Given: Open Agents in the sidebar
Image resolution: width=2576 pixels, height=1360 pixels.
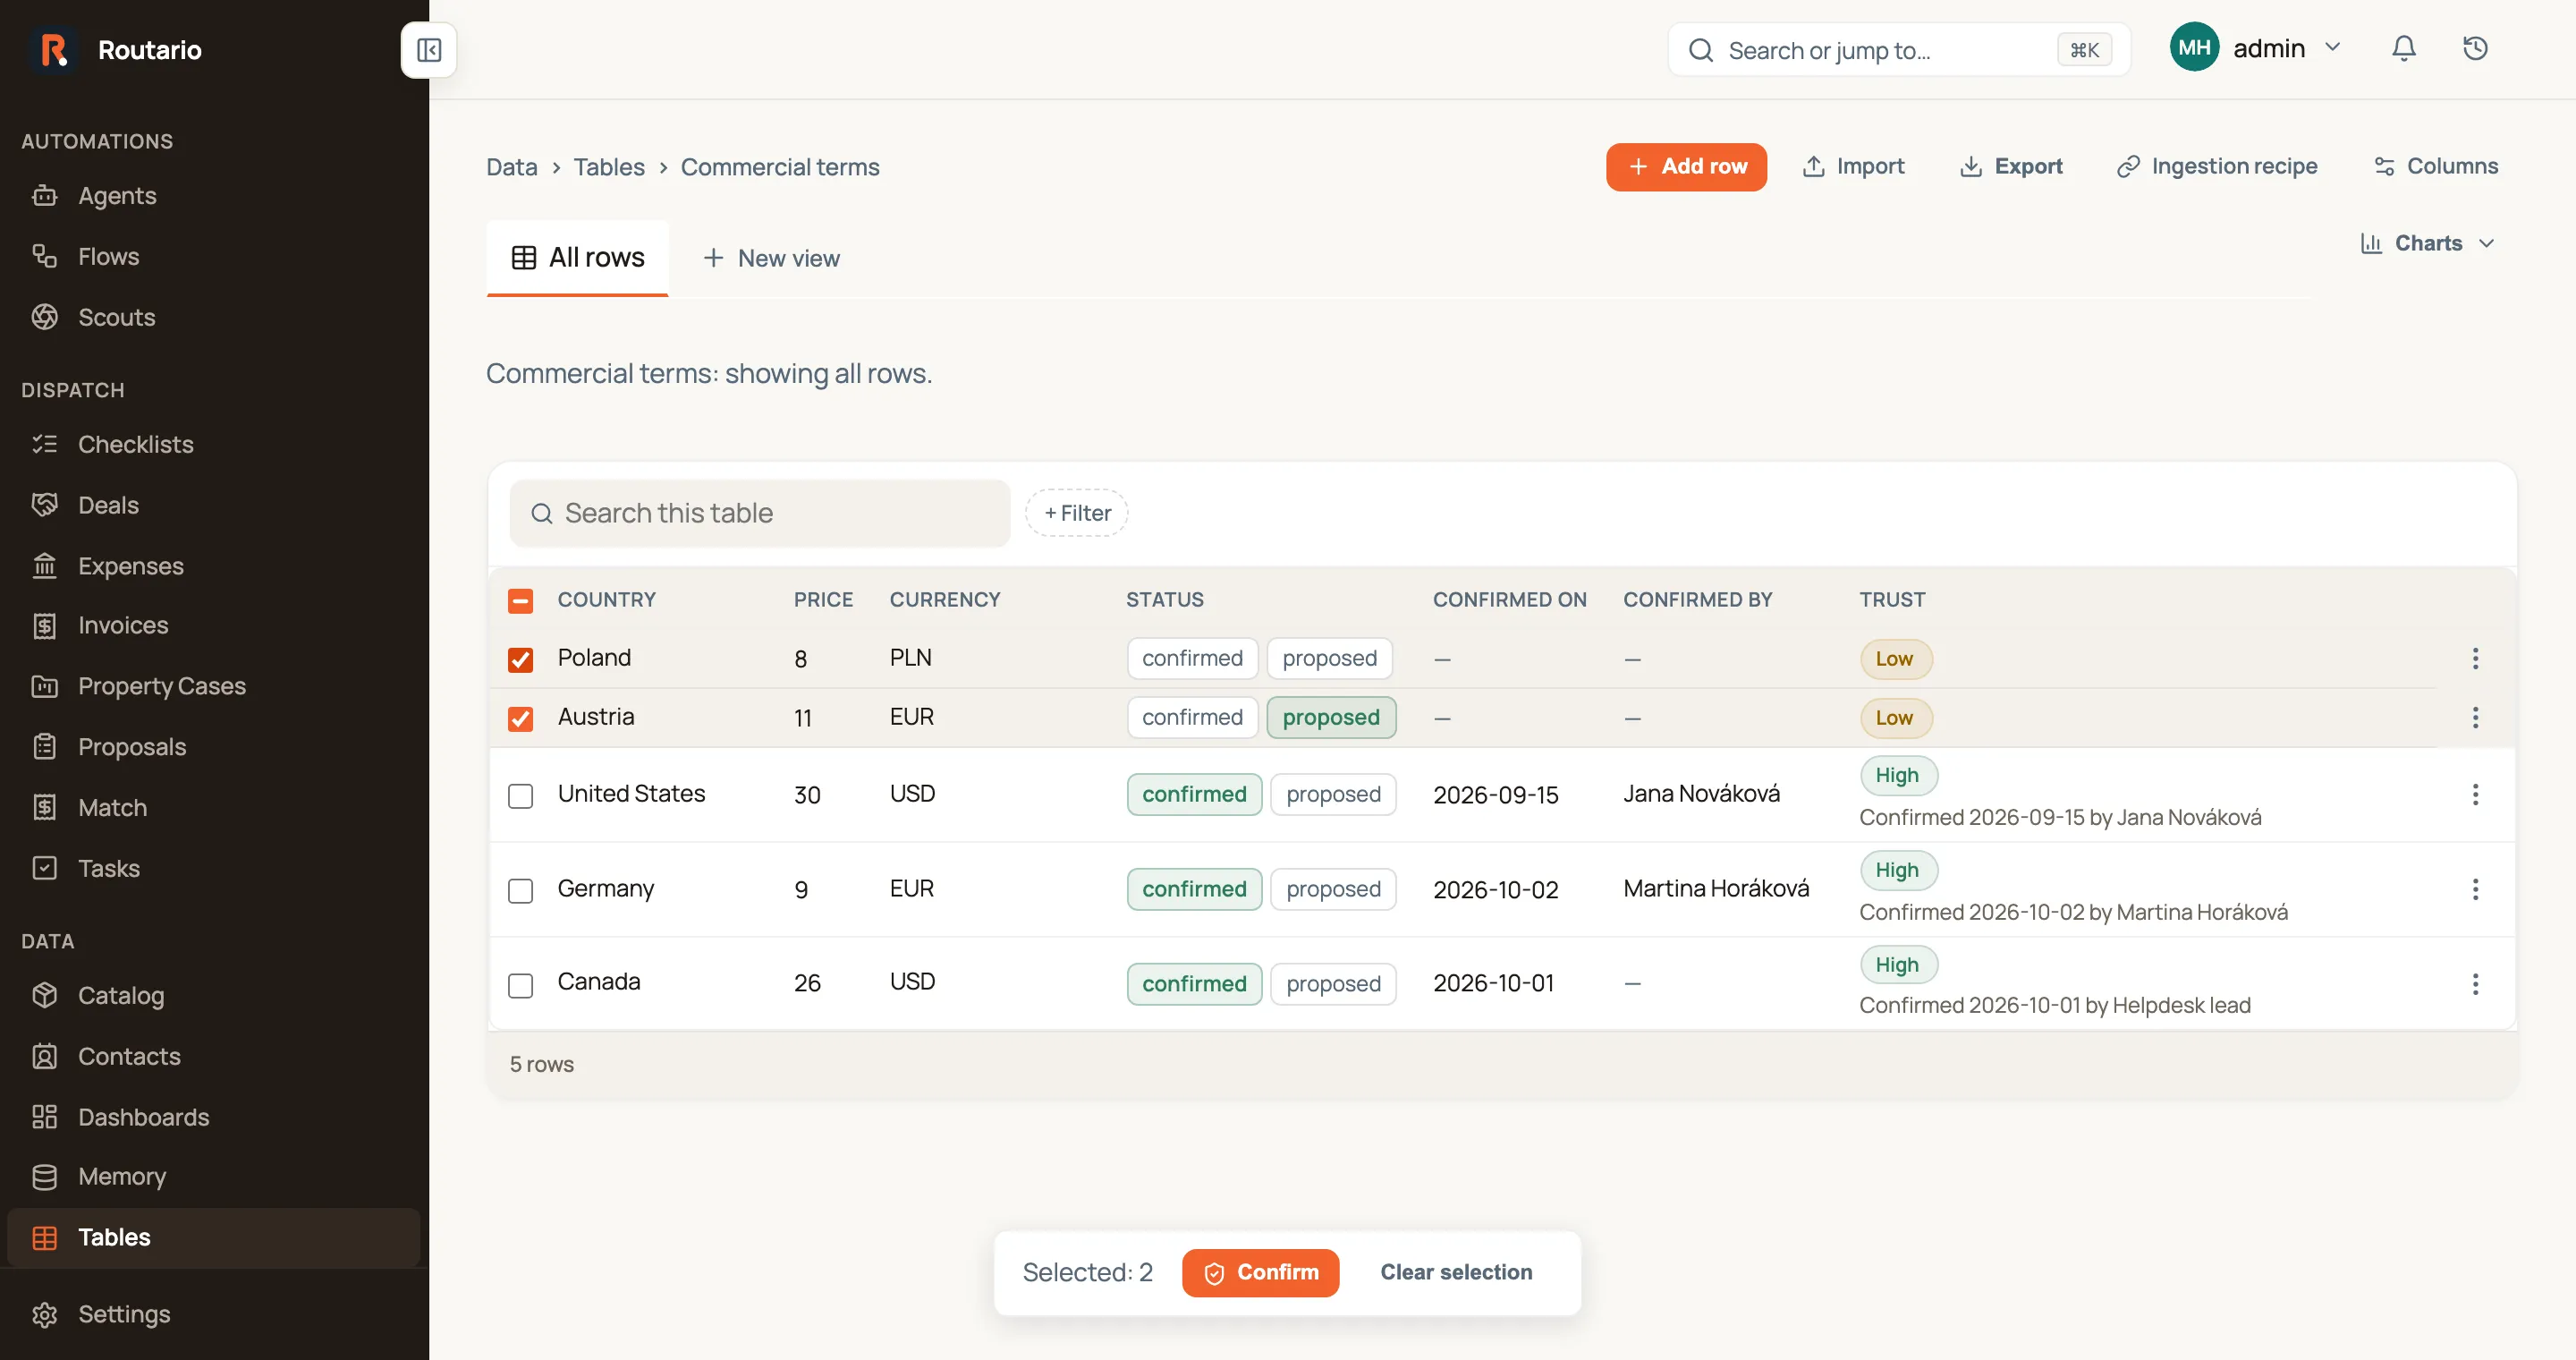Looking at the screenshot, I should click(214, 196).
